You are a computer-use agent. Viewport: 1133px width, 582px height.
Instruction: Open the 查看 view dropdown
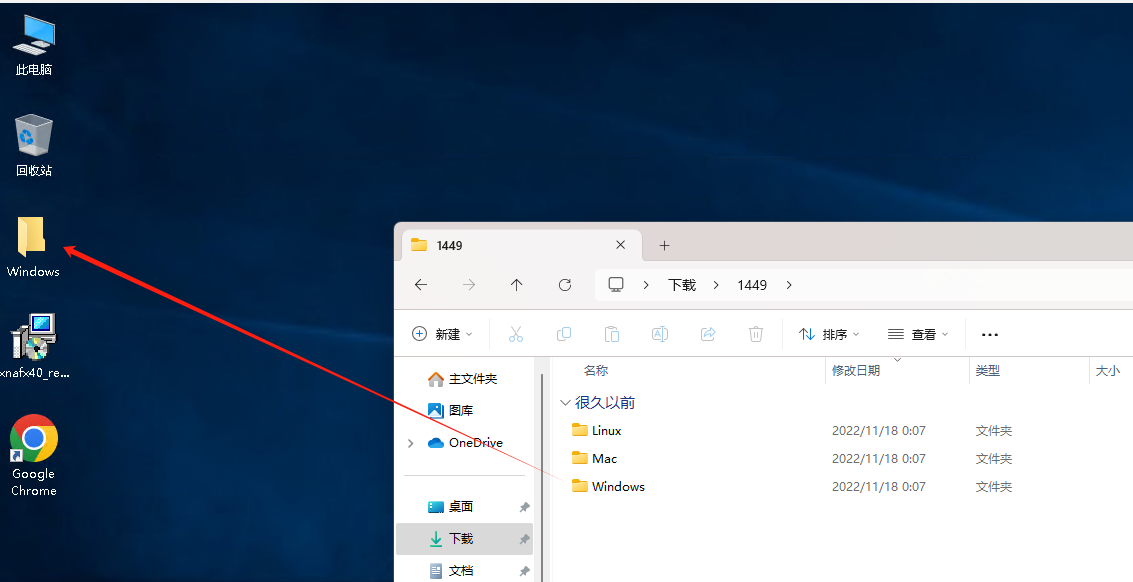click(x=918, y=334)
